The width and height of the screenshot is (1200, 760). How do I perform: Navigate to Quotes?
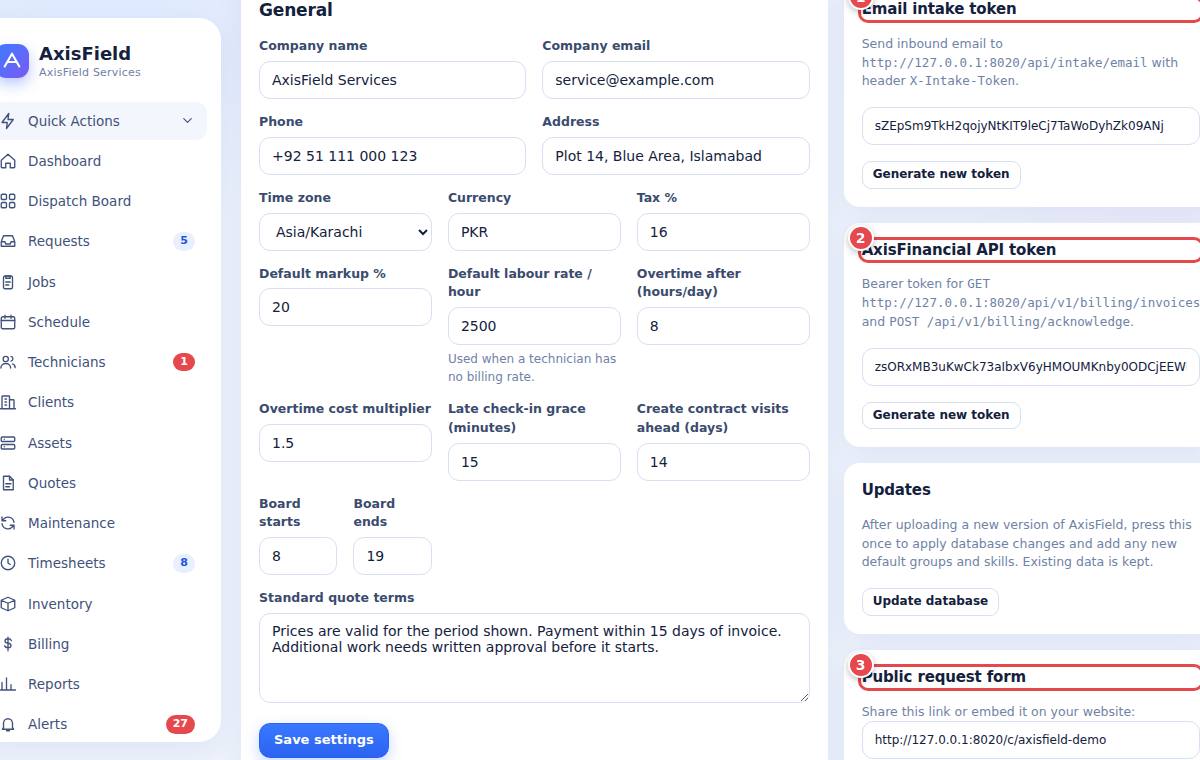click(x=98, y=483)
